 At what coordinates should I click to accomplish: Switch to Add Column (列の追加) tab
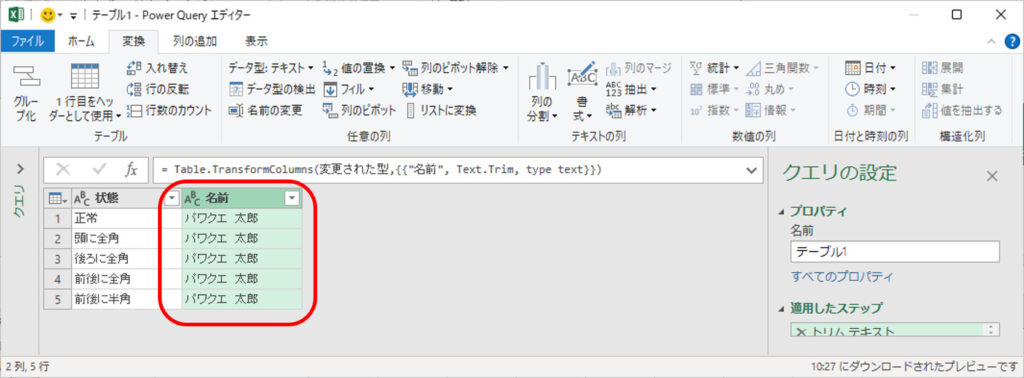(194, 41)
